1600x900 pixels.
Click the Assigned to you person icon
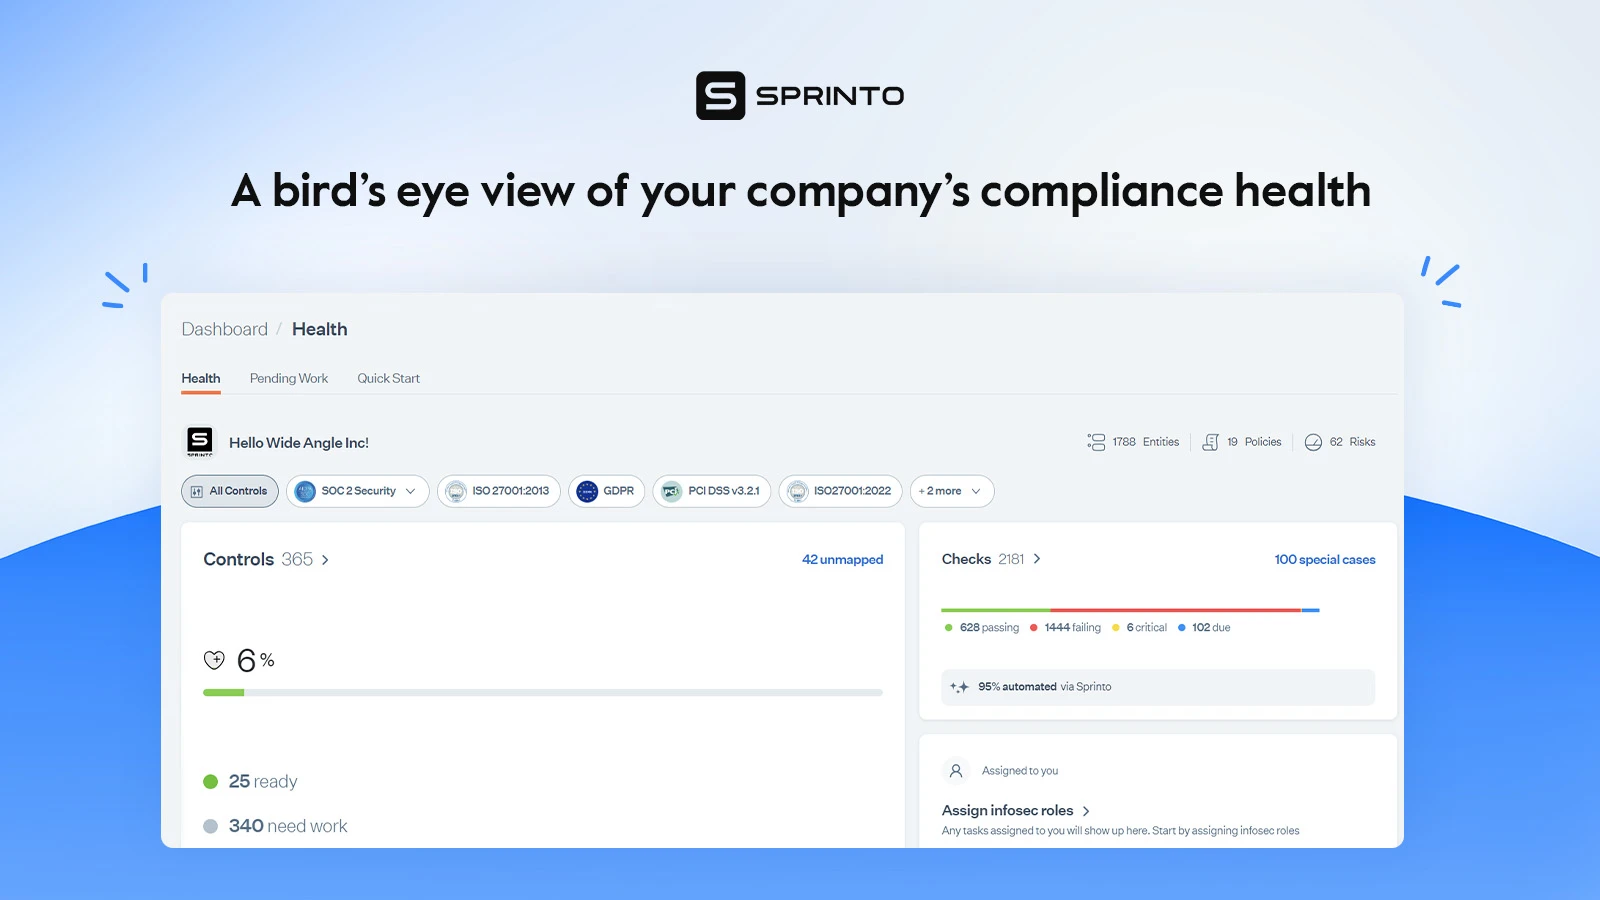tap(956, 771)
